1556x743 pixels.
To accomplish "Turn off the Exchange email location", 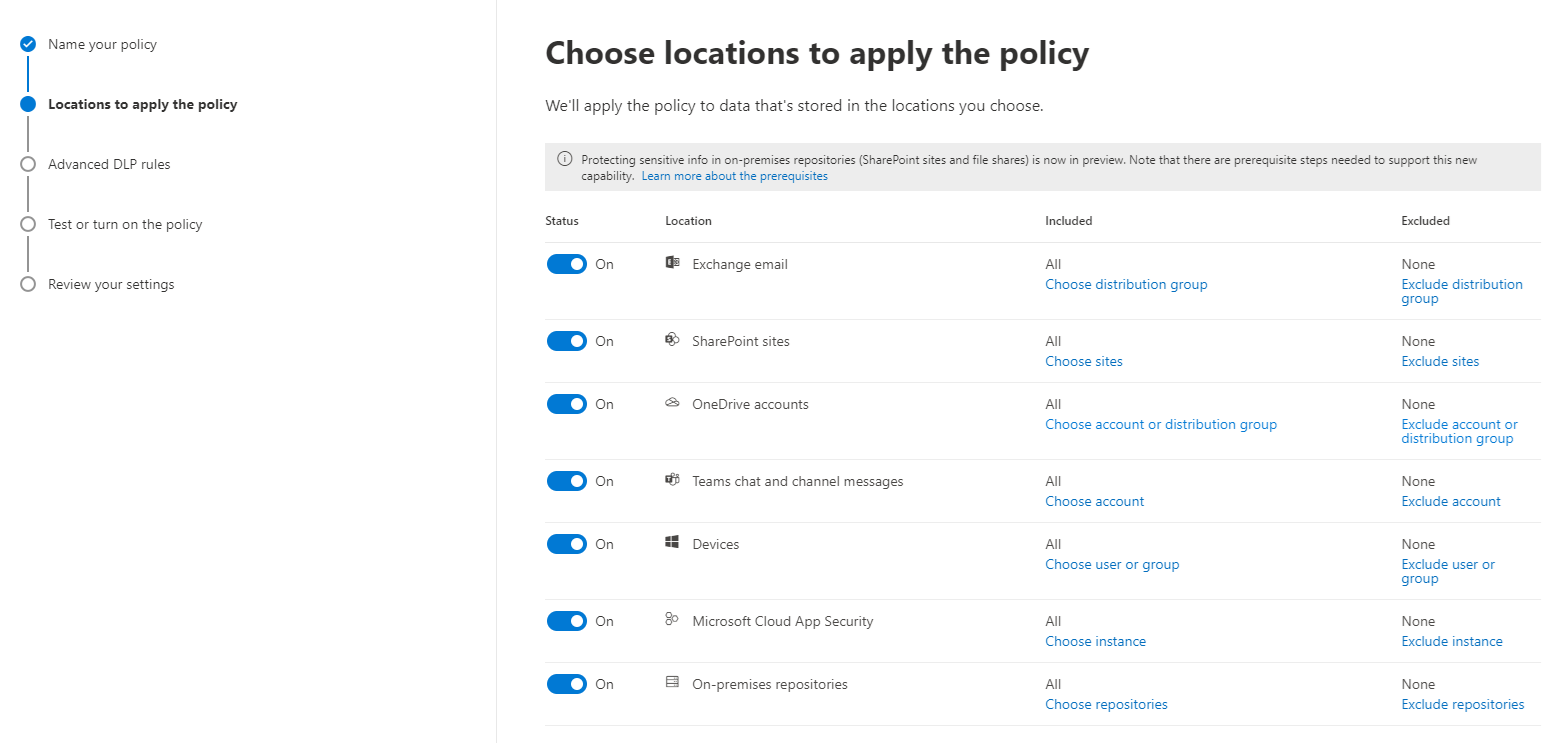I will pos(567,263).
